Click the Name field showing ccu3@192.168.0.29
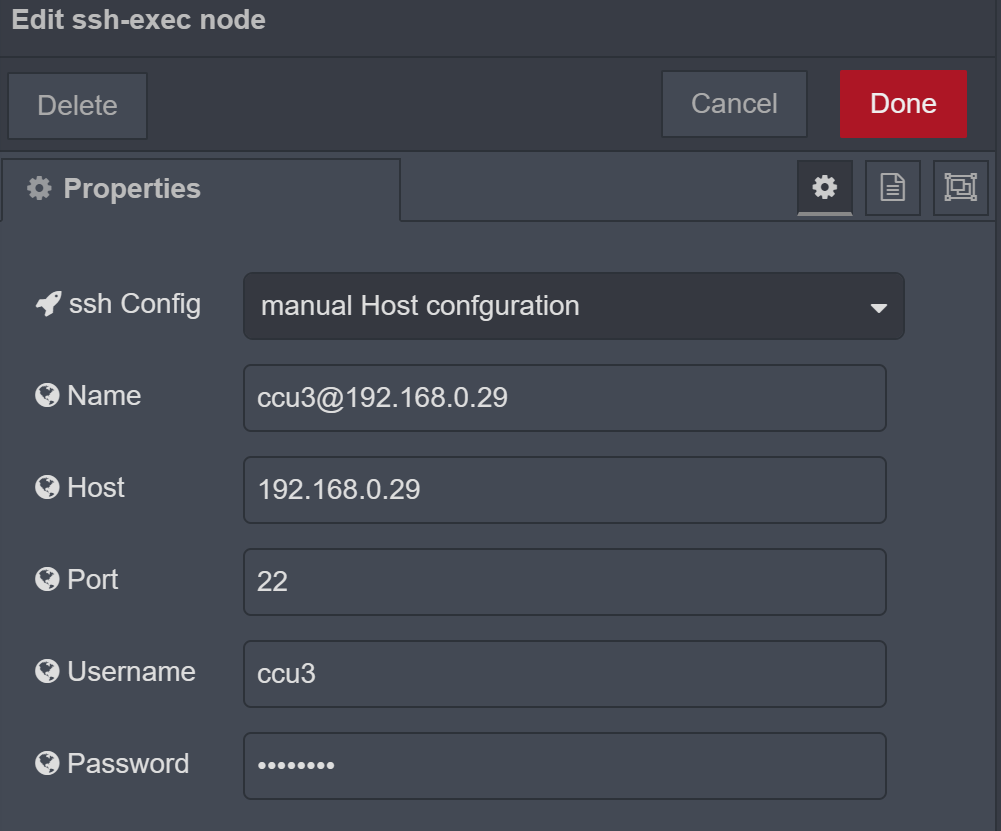Screen dimensions: 1001x831 click(x=564, y=398)
